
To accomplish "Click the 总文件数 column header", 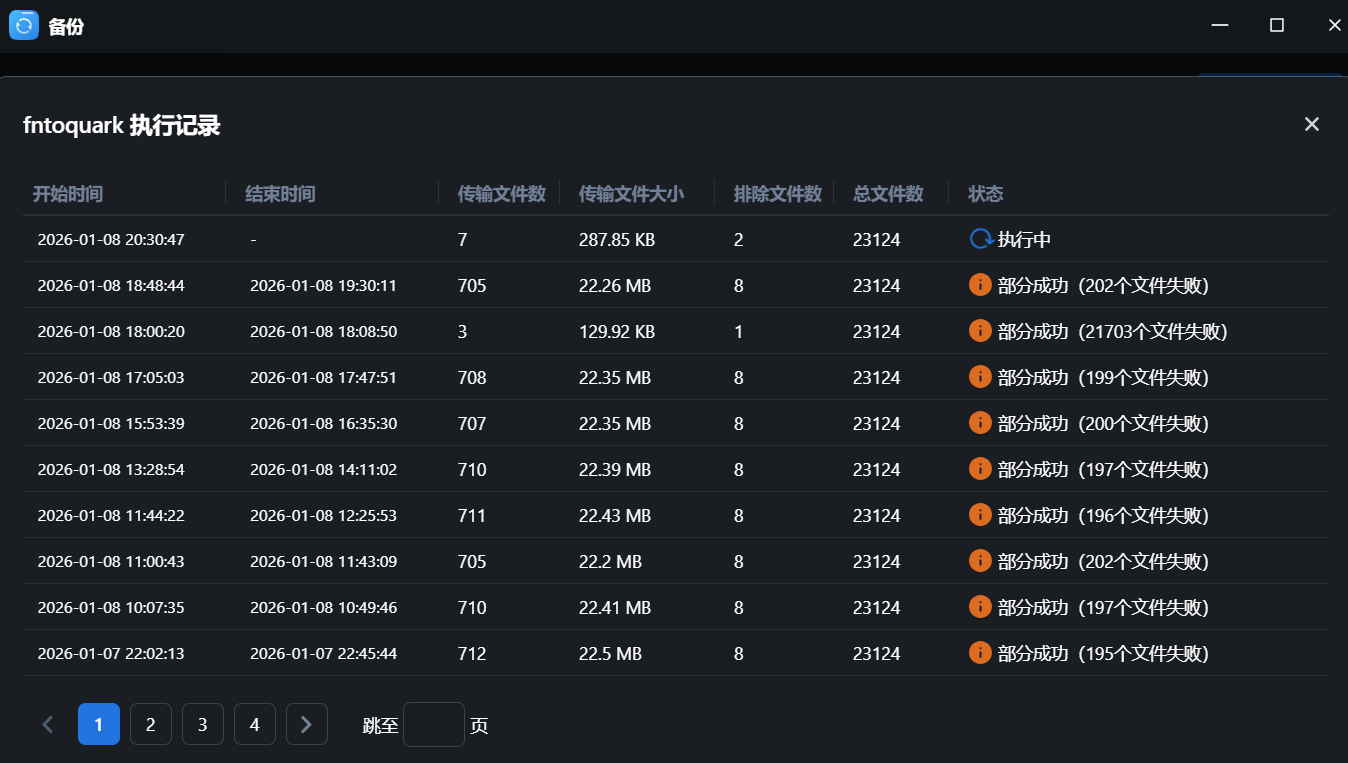I will 888,194.
